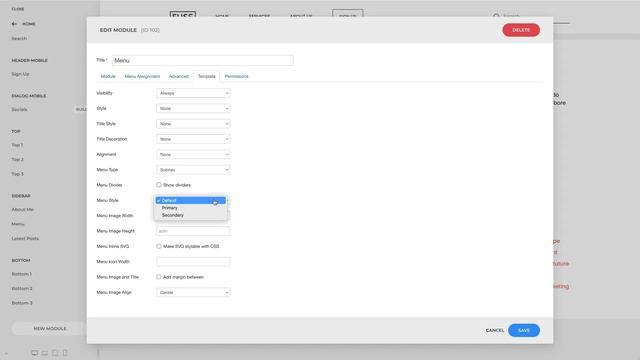Click Close at top of sidebar
The height and width of the screenshot is (360, 640).
pos(18,9)
